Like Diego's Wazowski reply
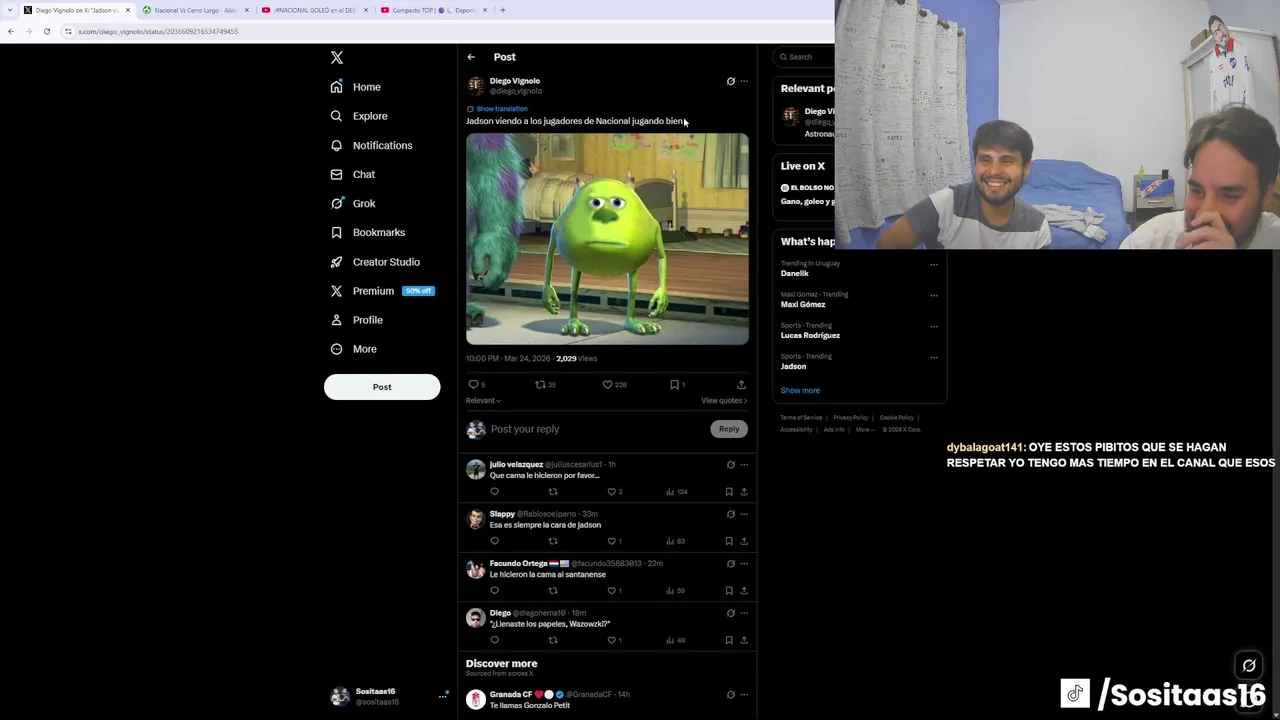Screen dimensions: 1280x720 (612, 640)
